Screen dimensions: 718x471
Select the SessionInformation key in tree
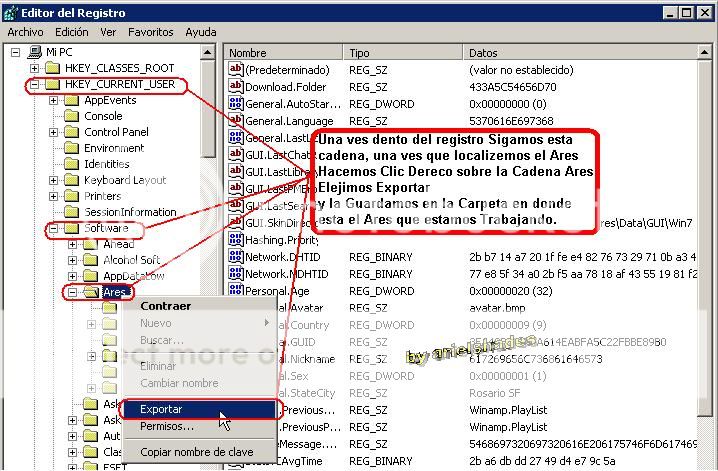click(130, 212)
